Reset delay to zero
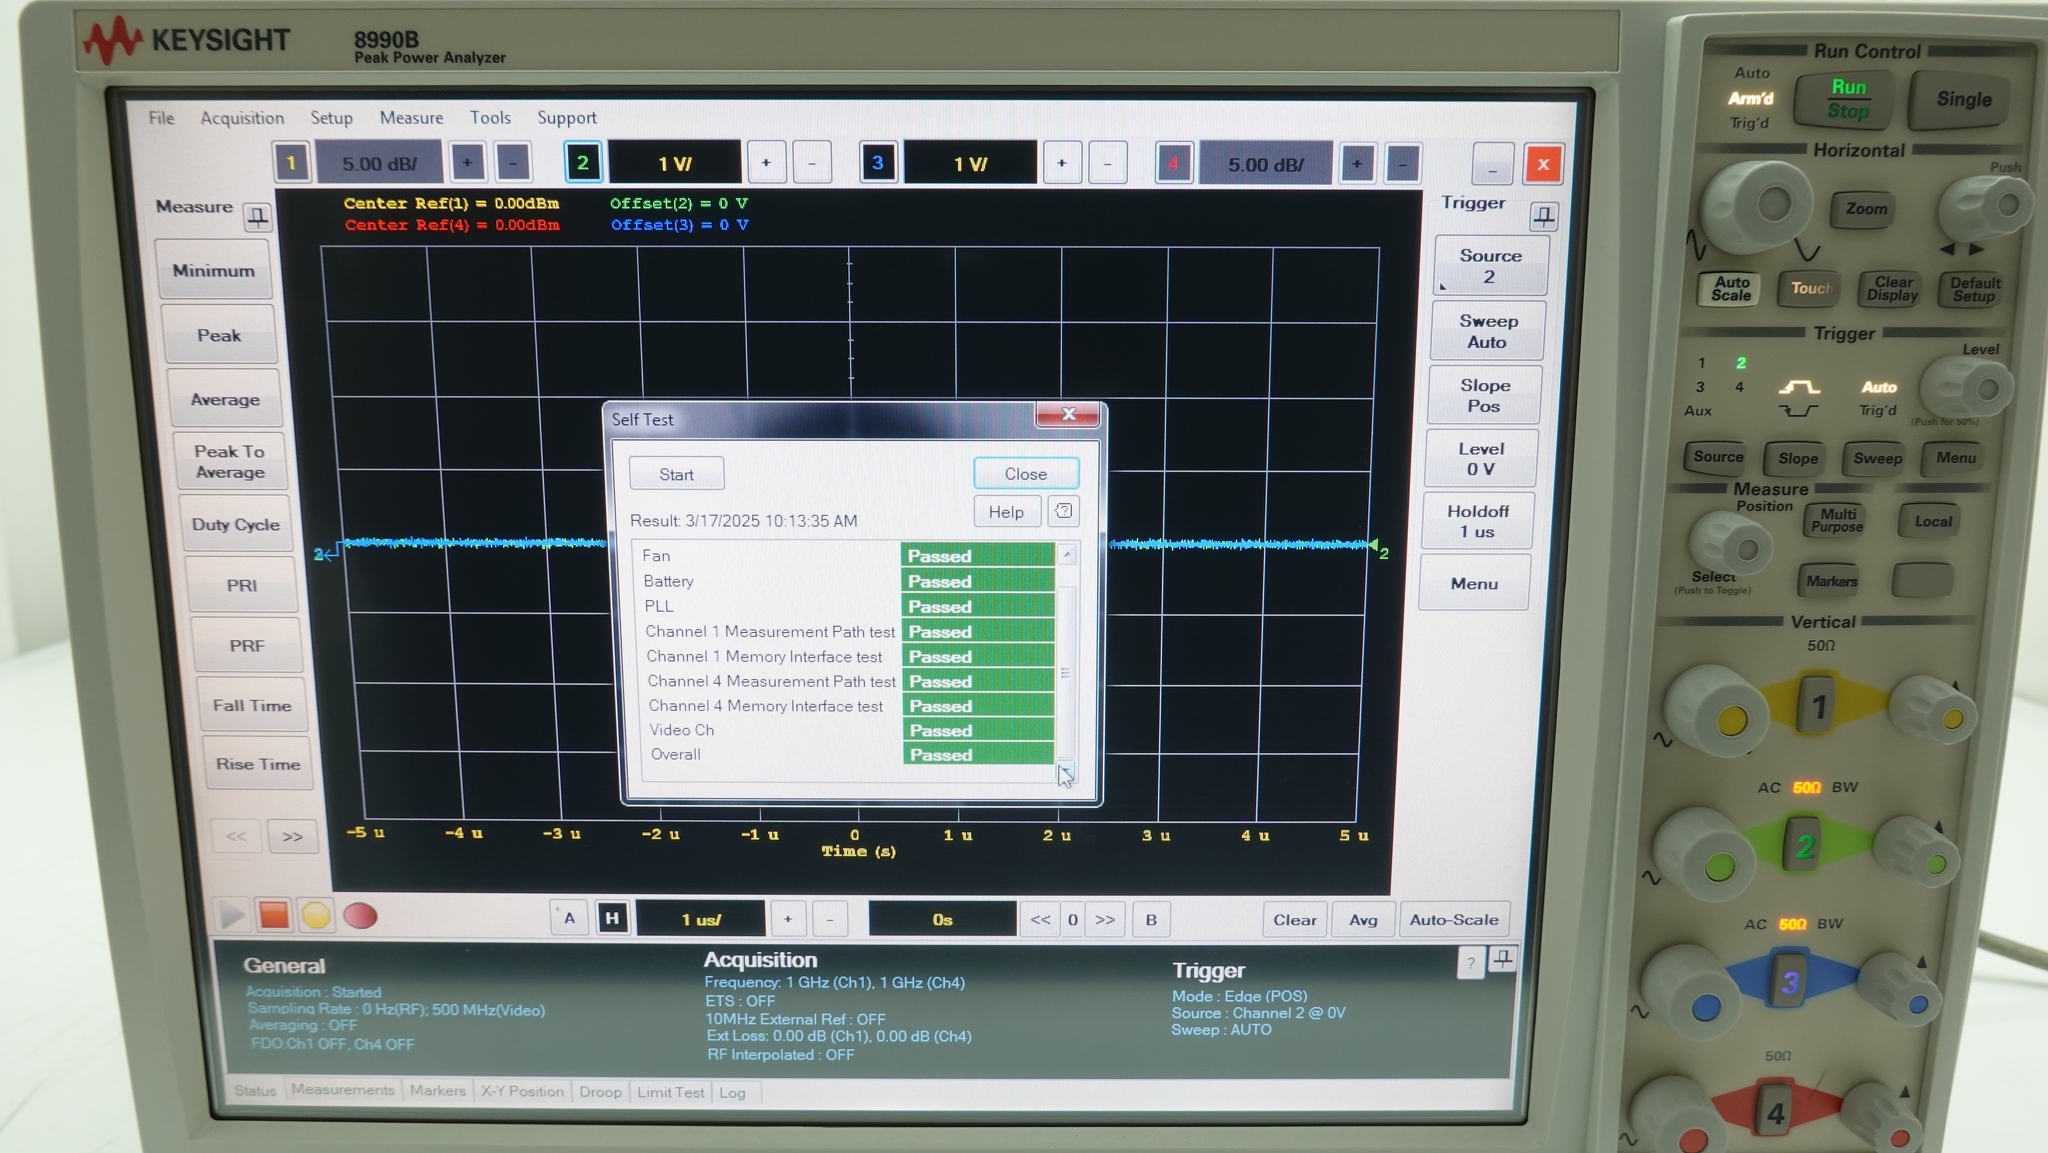This screenshot has width=2048, height=1153. click(x=1072, y=919)
